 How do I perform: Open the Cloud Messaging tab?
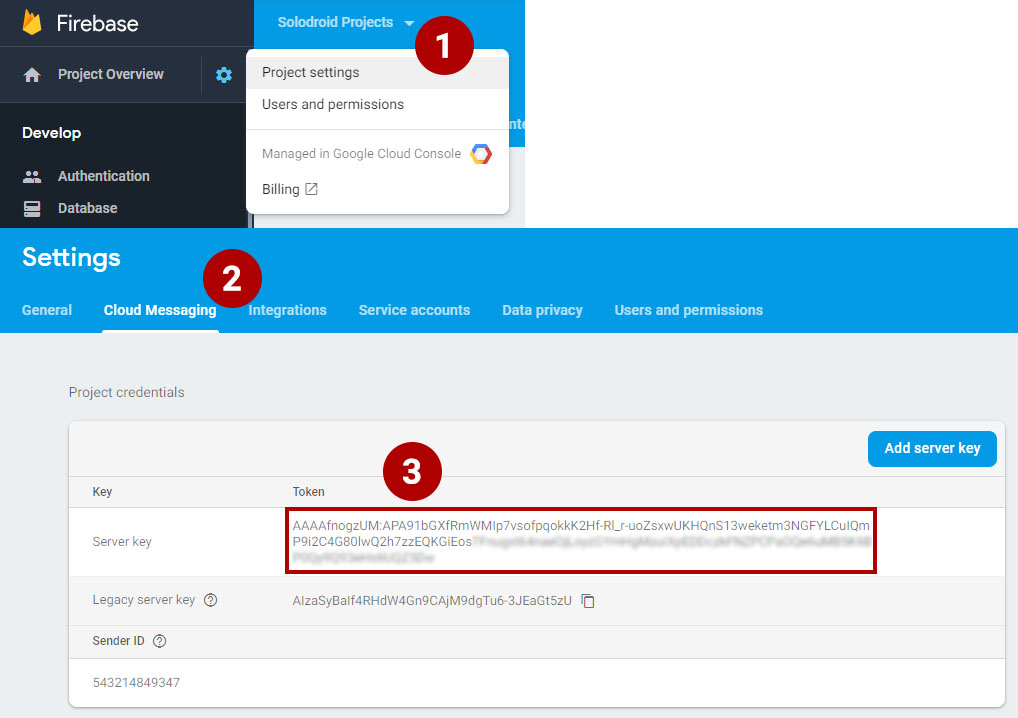(x=160, y=310)
